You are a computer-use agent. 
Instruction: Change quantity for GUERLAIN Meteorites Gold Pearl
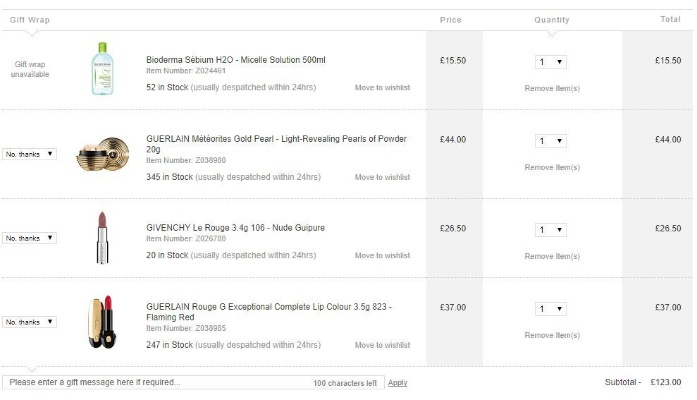[551, 141]
